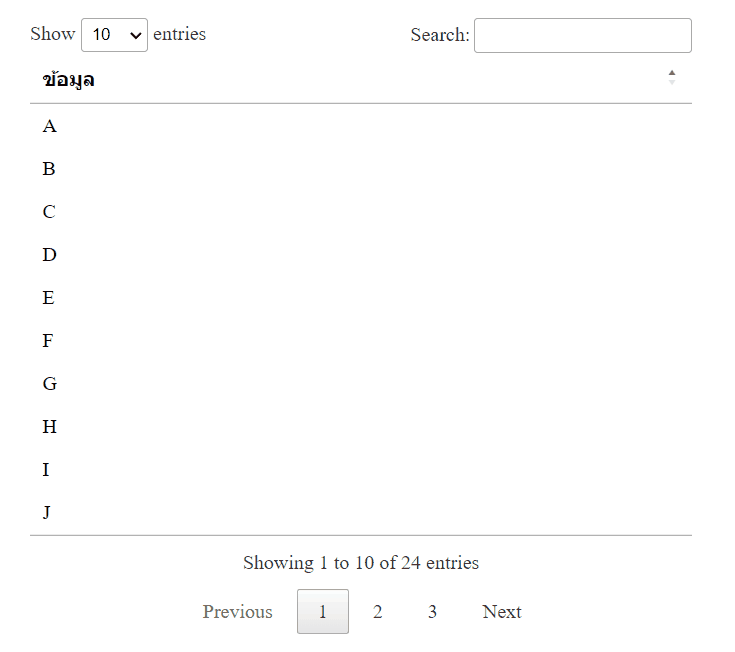Select row D in the table

click(x=49, y=255)
